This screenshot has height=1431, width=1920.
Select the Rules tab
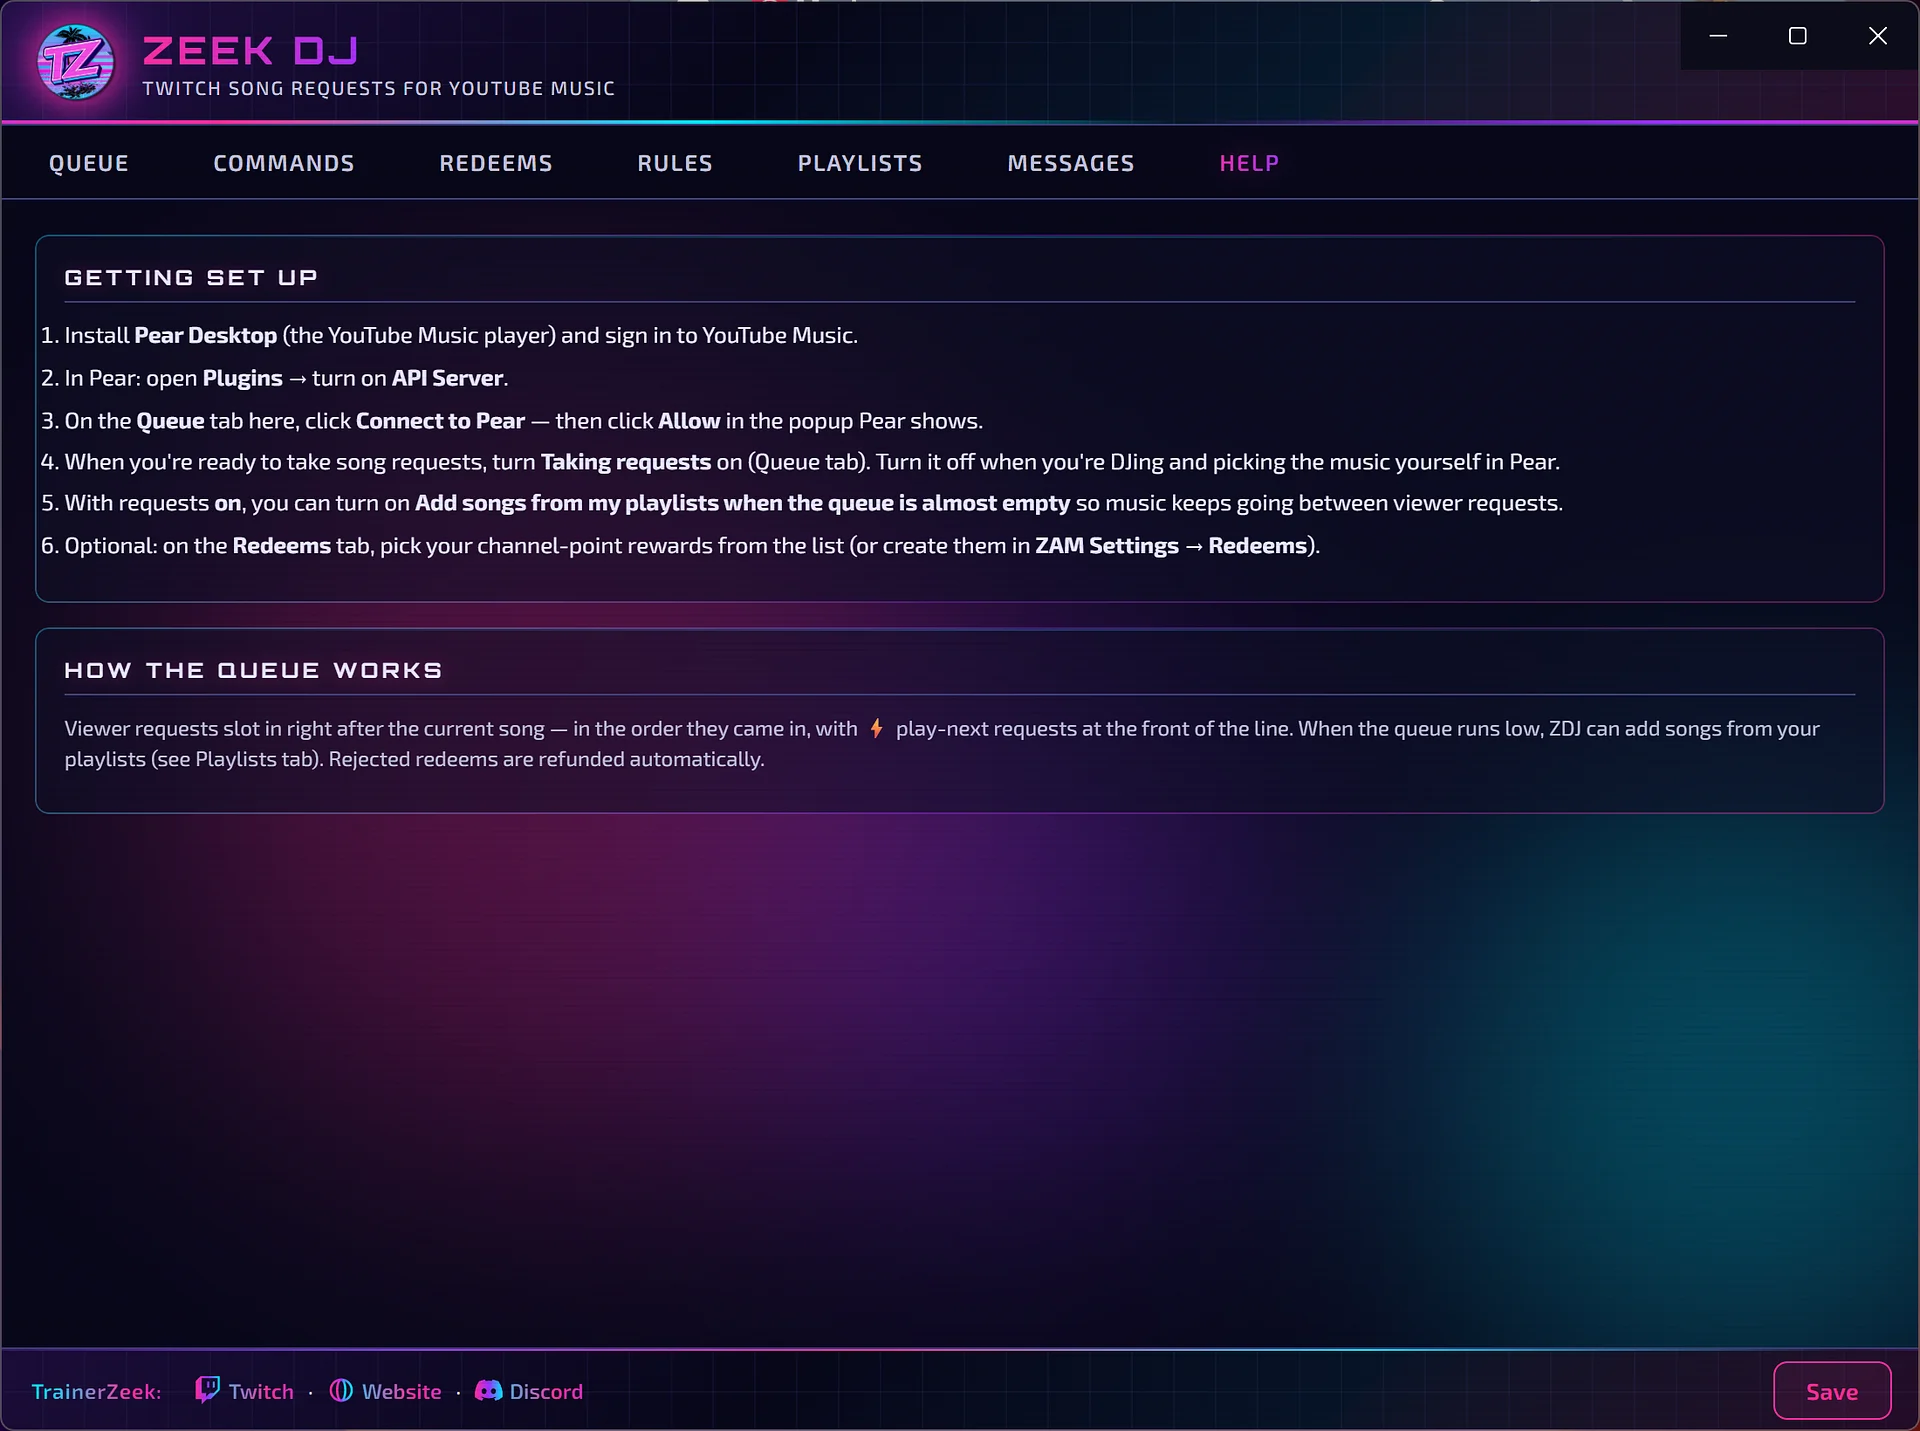coord(675,163)
